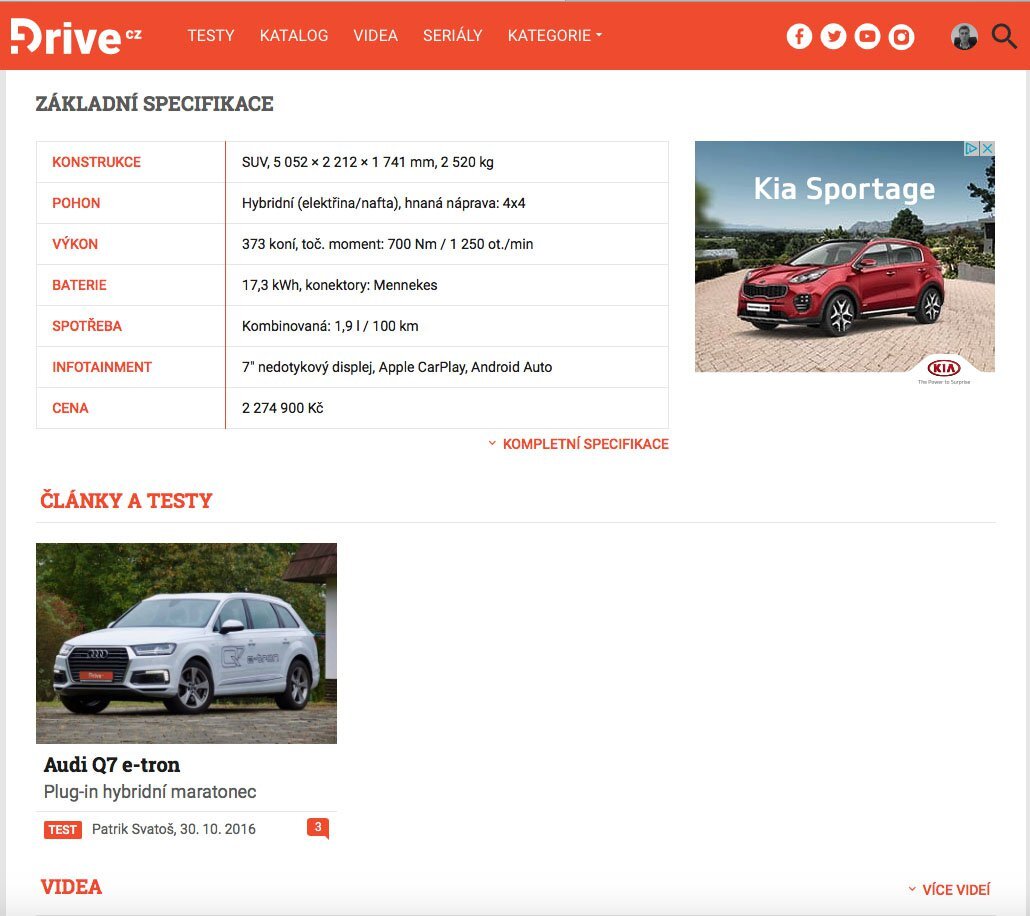Click the red TEST label on the article

point(61,829)
